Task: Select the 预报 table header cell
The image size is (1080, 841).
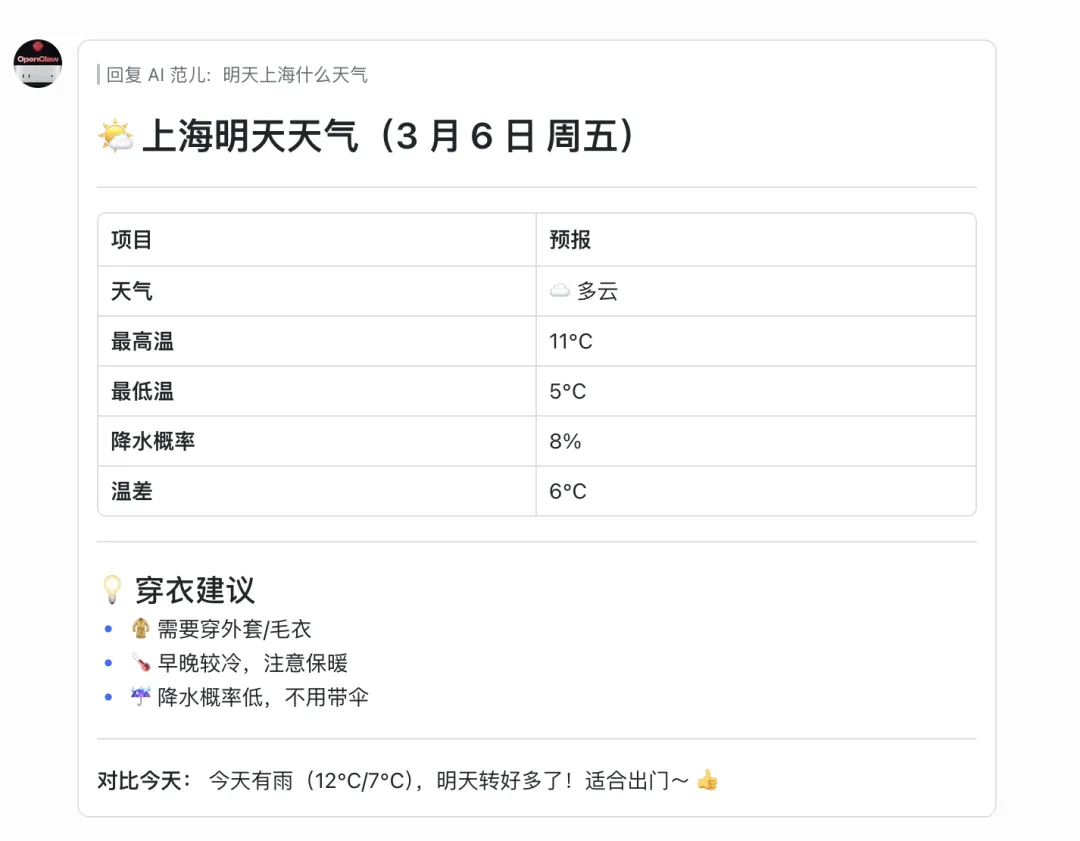Action: point(570,240)
